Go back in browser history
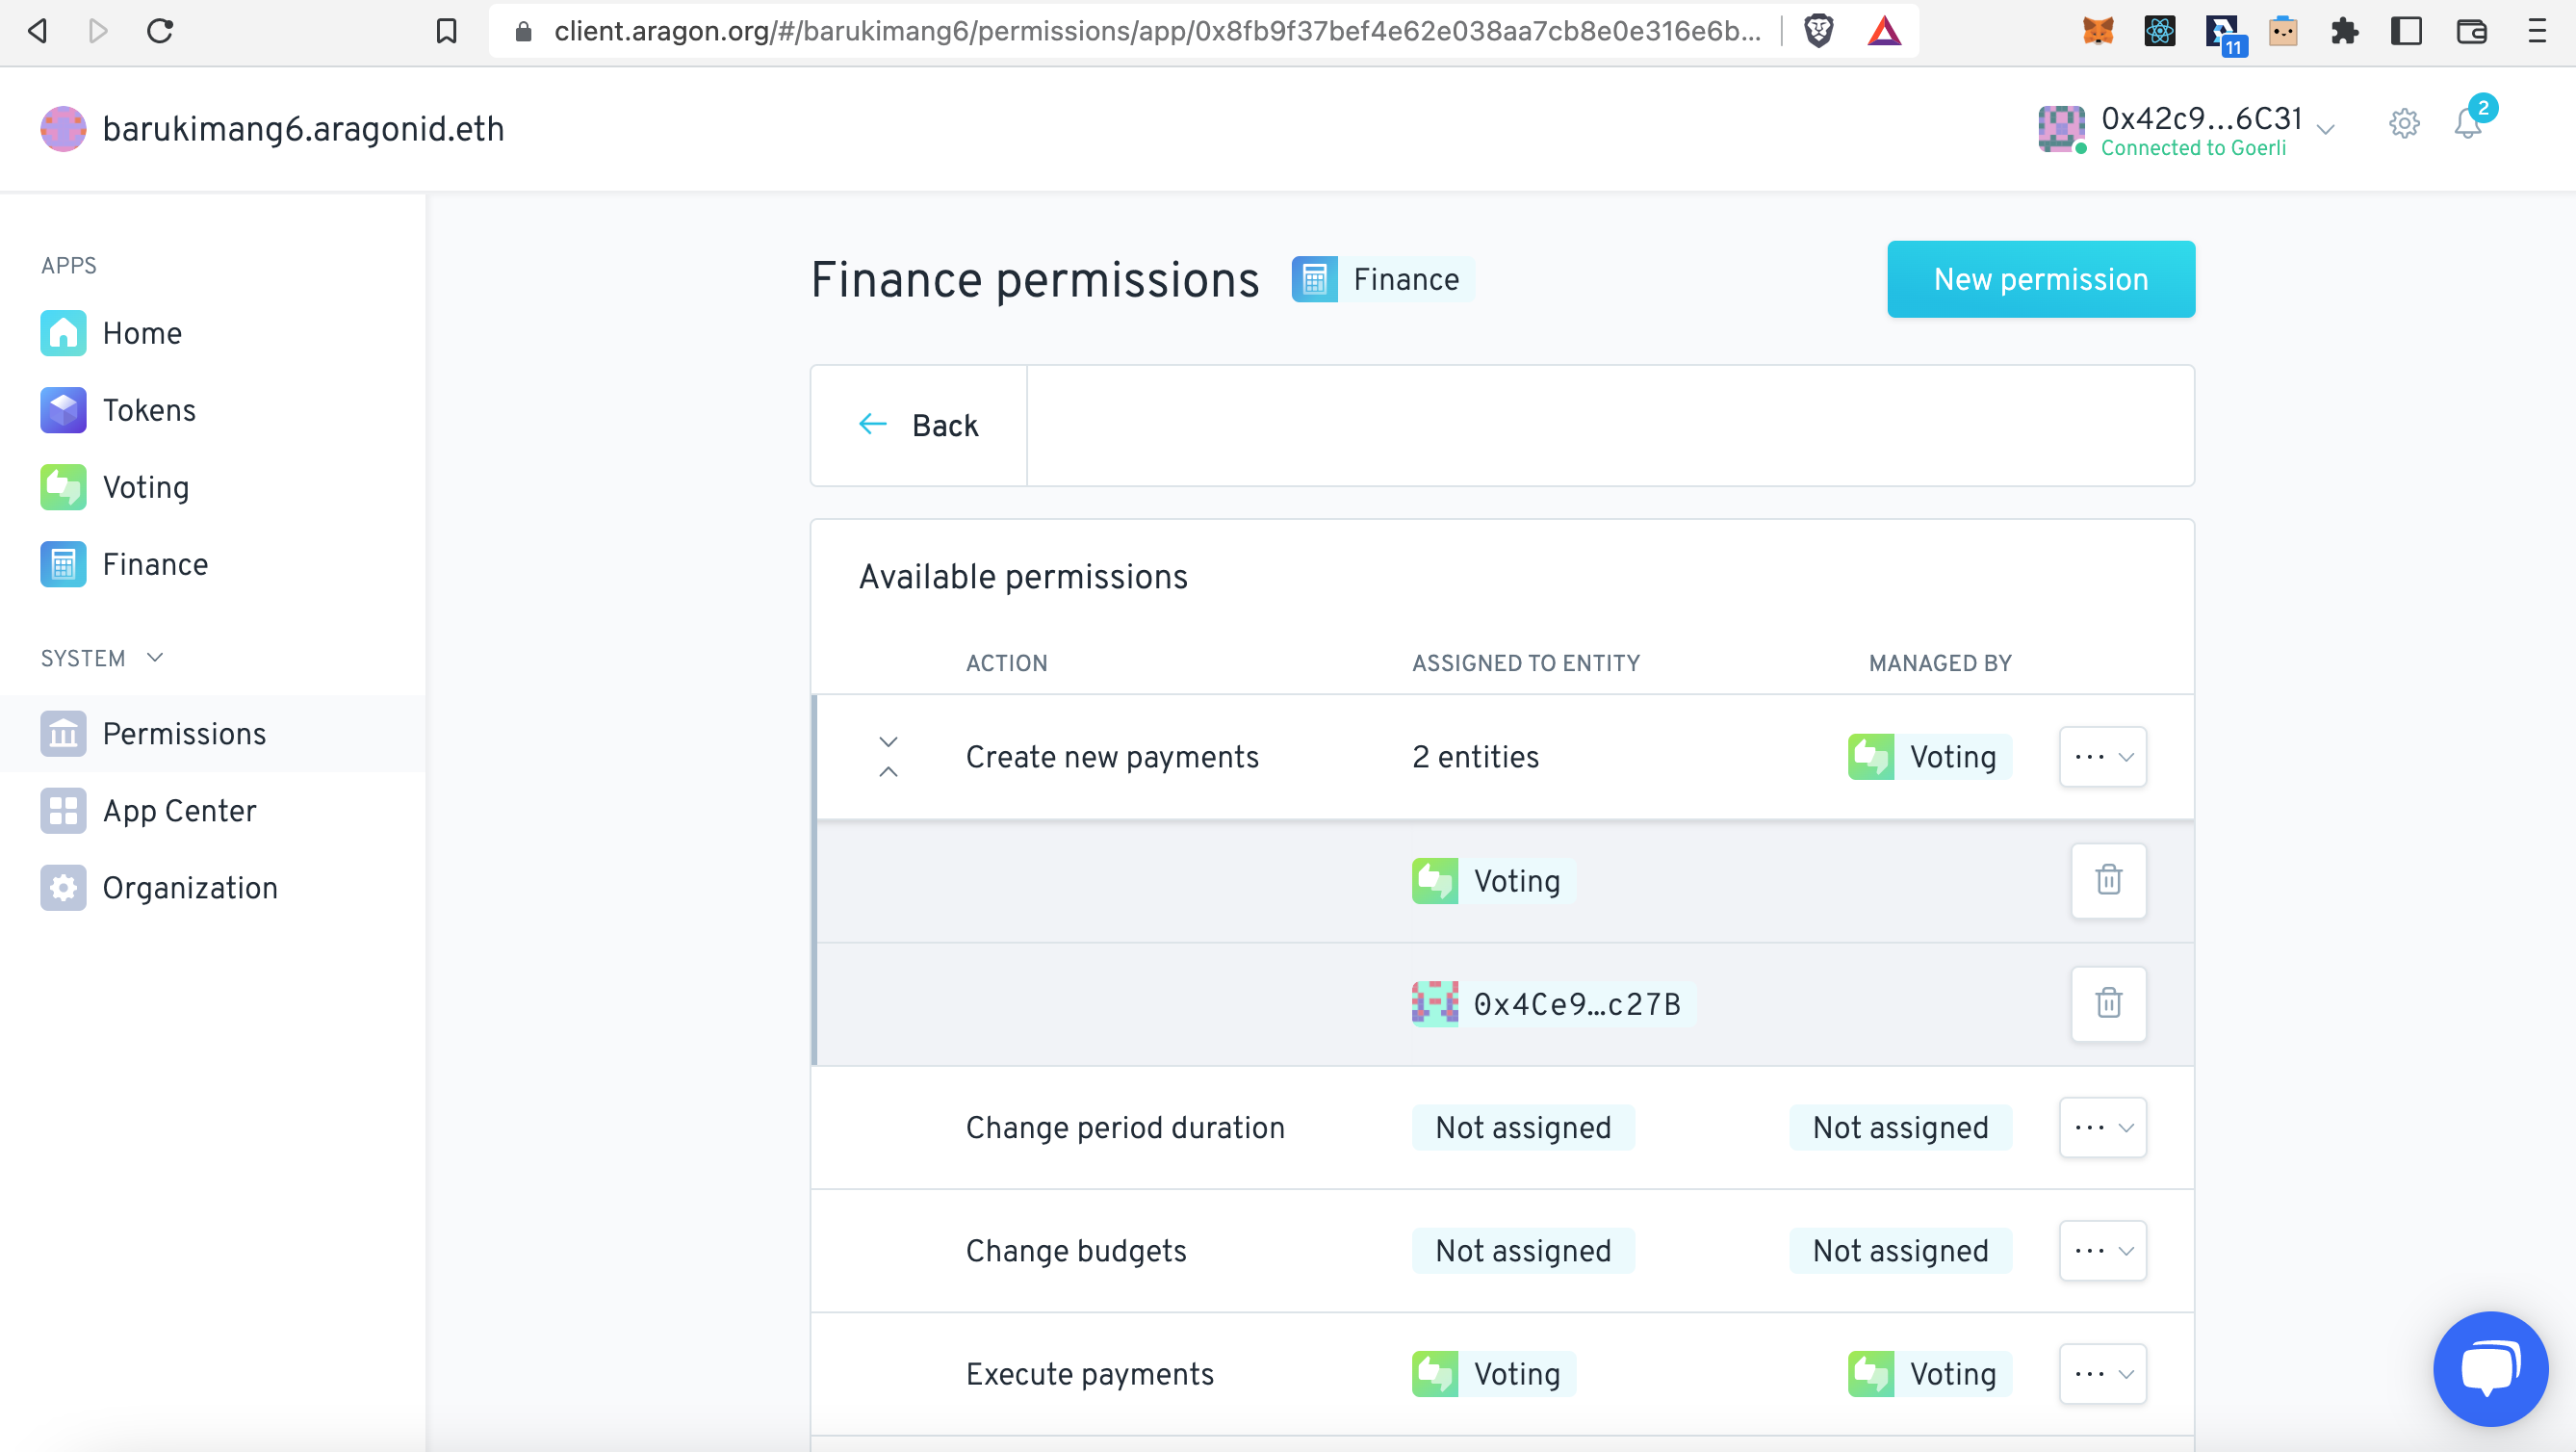 pyautogui.click(x=38, y=31)
